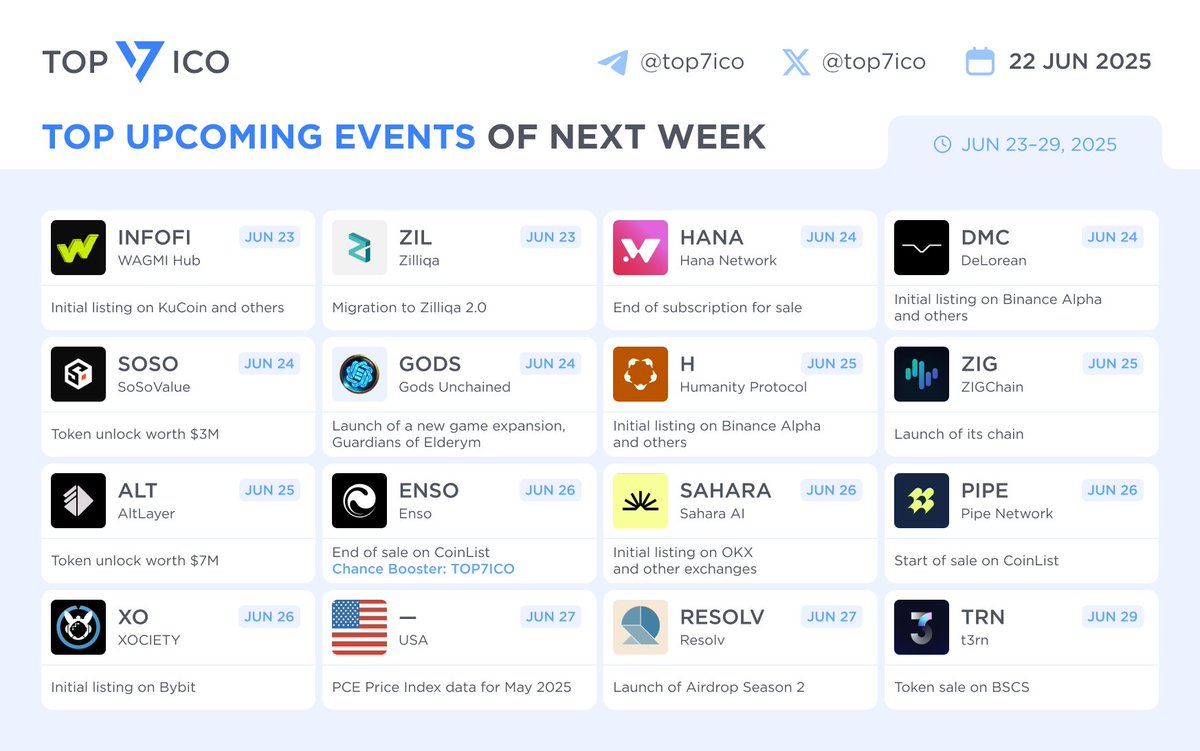
Task: Click the text 'Initial listing on KuCoin and others'
Action: 167,307
